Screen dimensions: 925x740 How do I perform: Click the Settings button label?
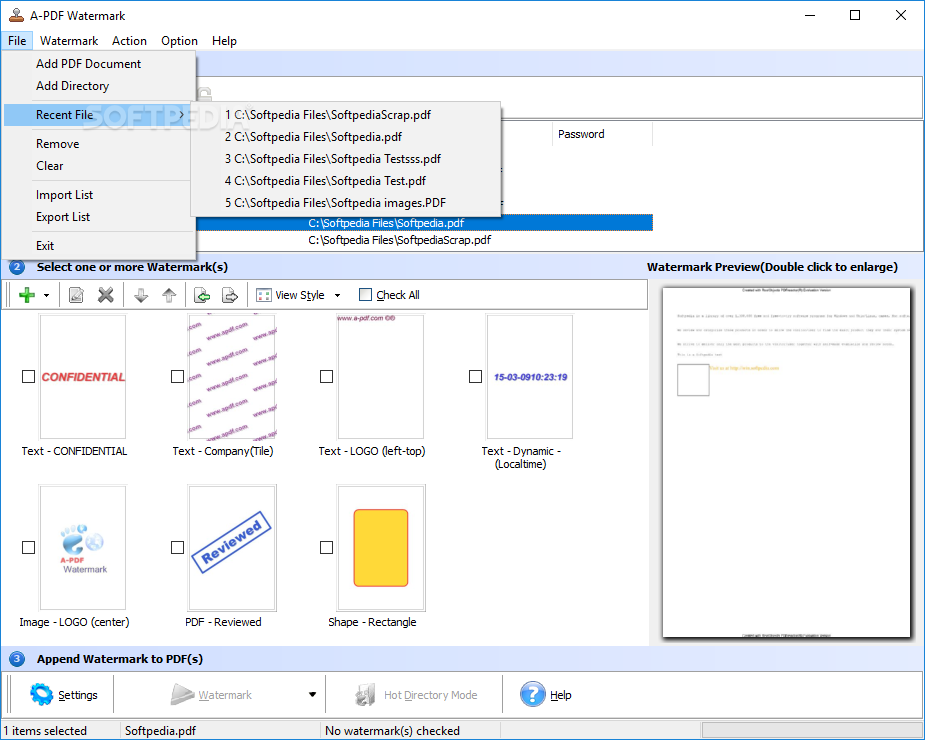pos(78,695)
